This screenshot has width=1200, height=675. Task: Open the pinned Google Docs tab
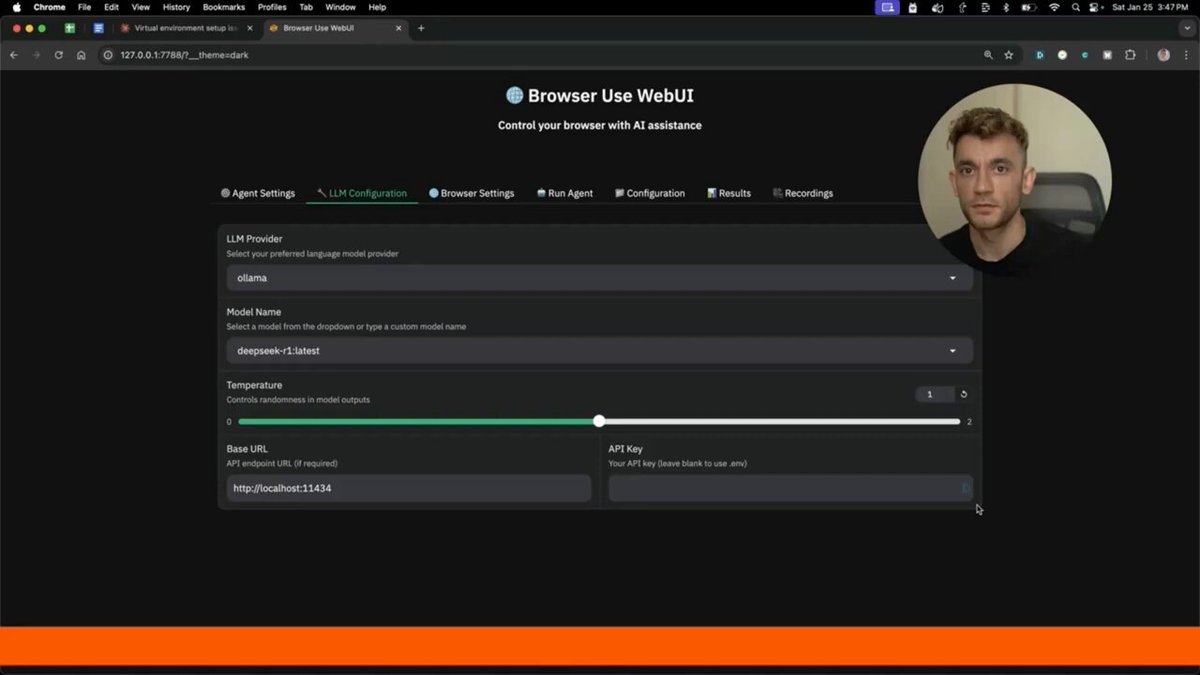pos(98,28)
